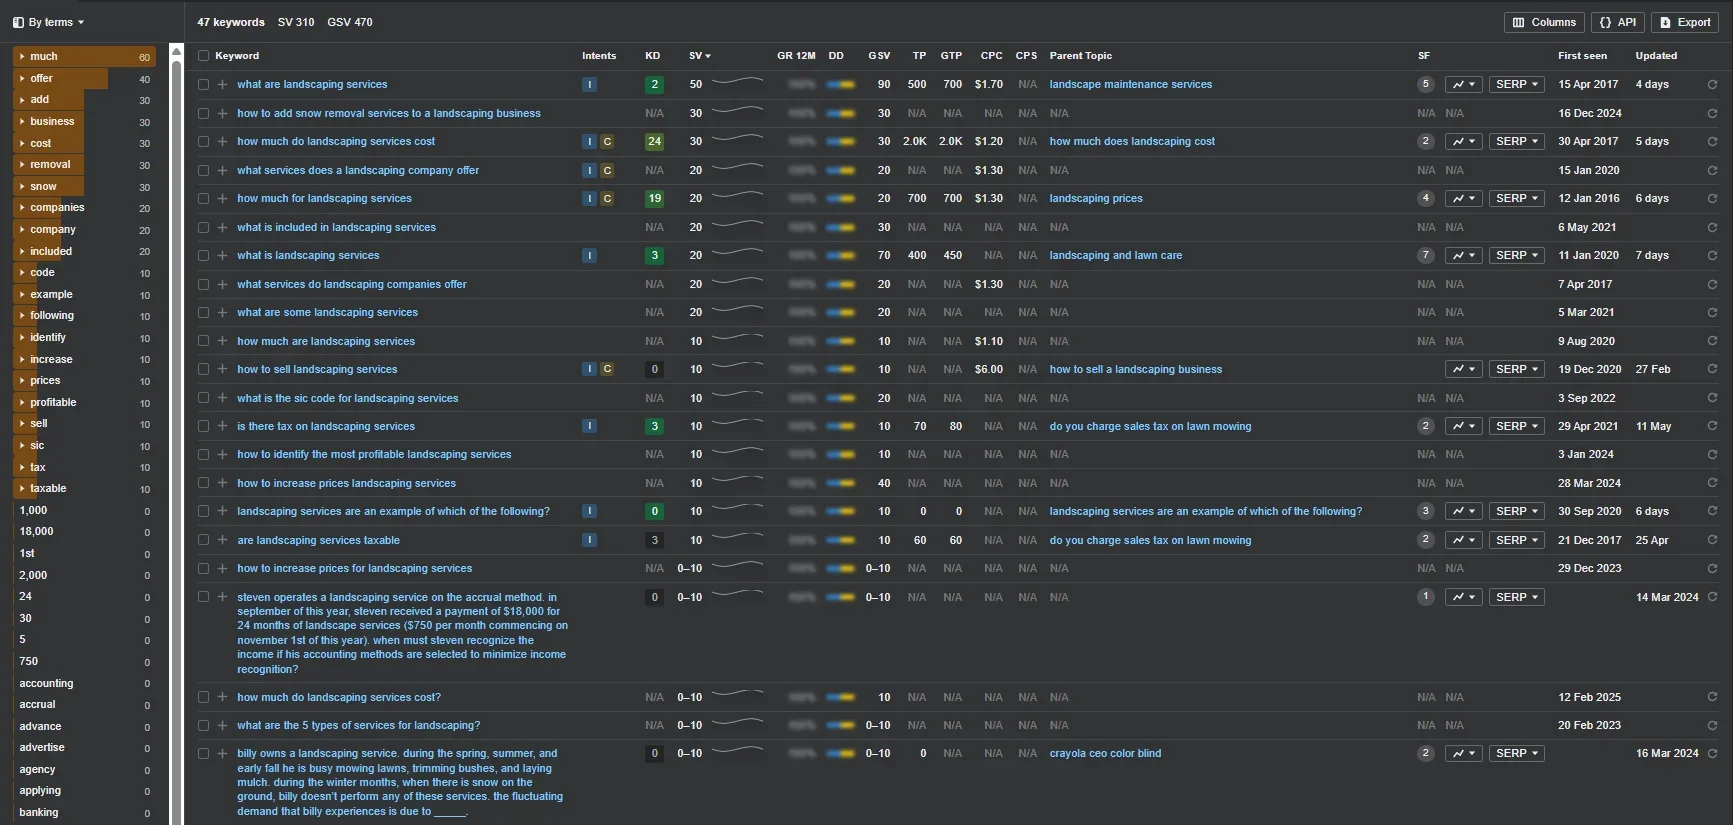Tick the checkbox for 'how much do landscaping services cost'

pyautogui.click(x=204, y=142)
